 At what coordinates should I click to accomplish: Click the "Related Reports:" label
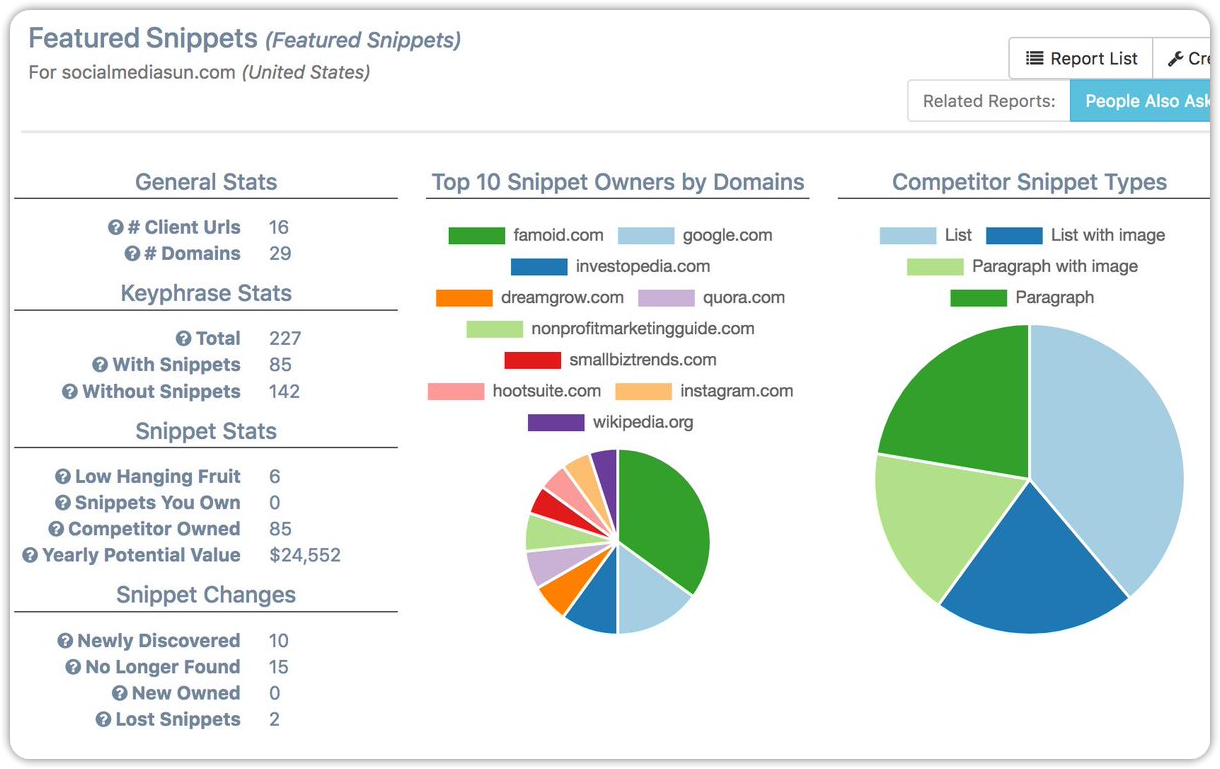coord(989,101)
